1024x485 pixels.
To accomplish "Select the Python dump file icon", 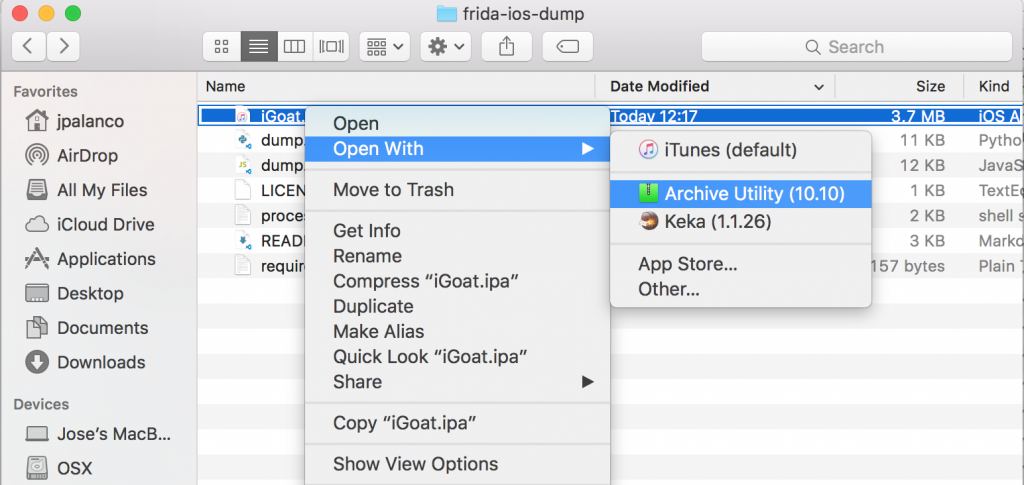I will coord(242,140).
